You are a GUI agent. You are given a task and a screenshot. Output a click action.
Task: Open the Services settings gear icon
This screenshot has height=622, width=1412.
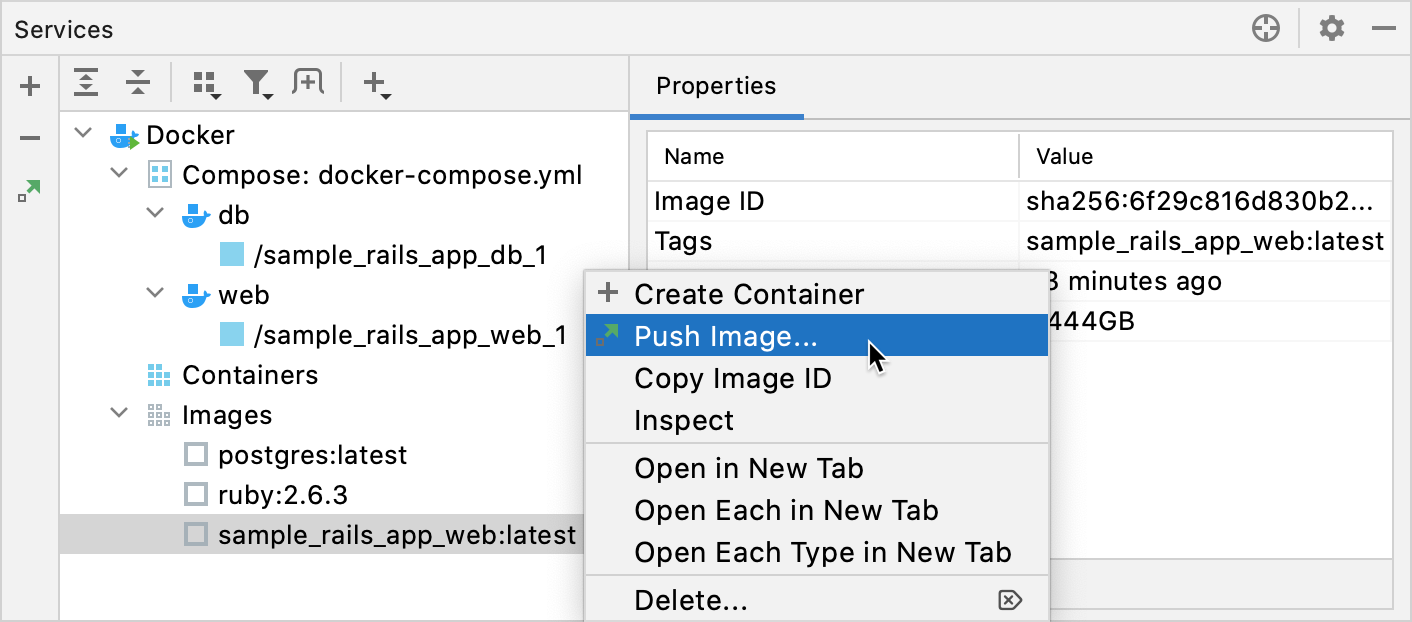coord(1332,28)
